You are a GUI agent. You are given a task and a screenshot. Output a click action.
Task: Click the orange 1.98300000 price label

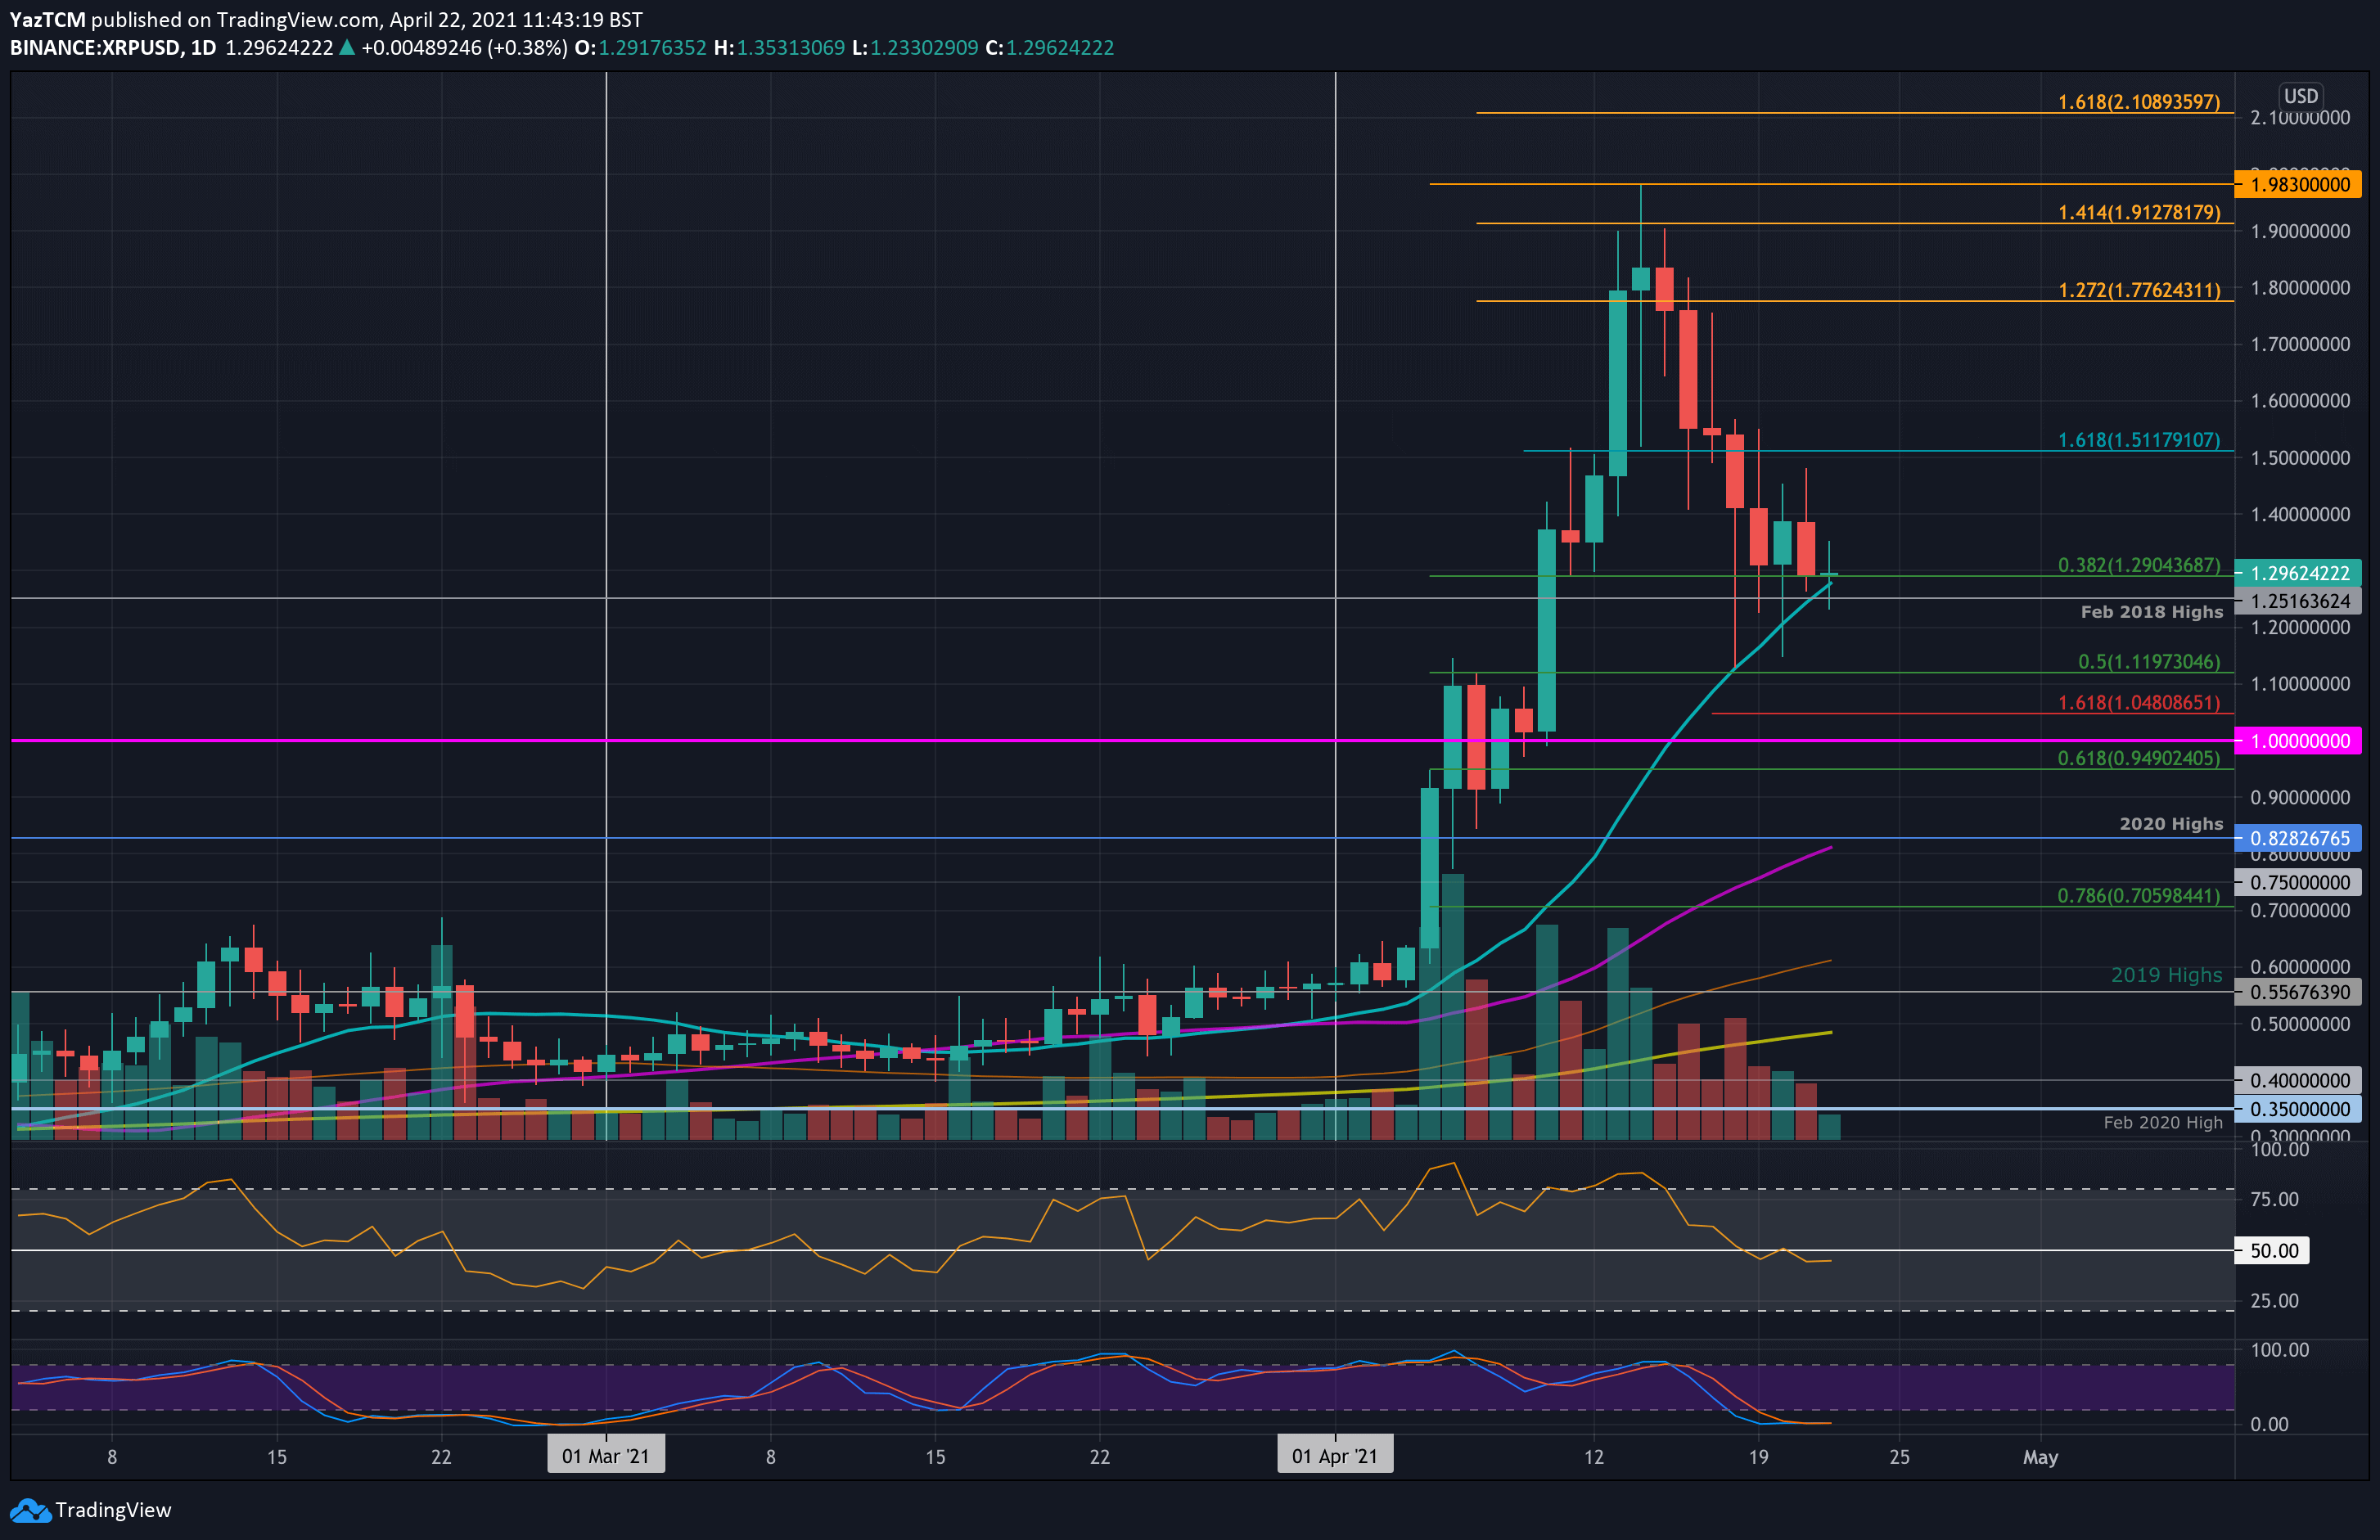2298,184
